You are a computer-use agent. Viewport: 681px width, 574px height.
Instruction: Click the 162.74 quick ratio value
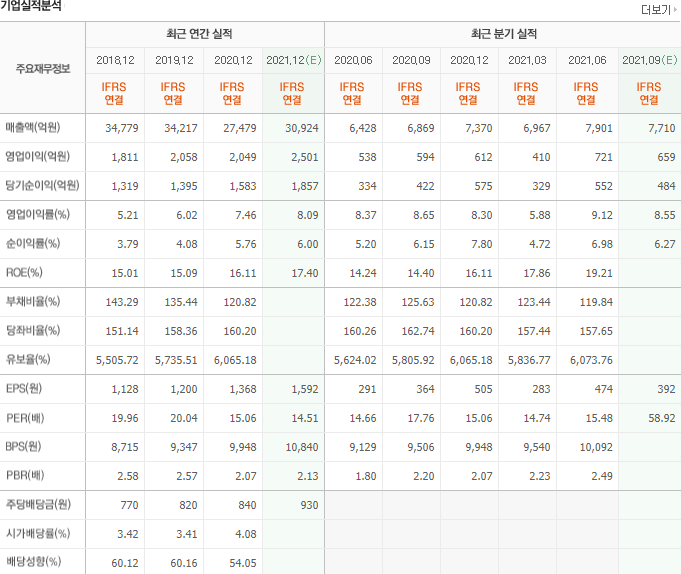[418, 331]
